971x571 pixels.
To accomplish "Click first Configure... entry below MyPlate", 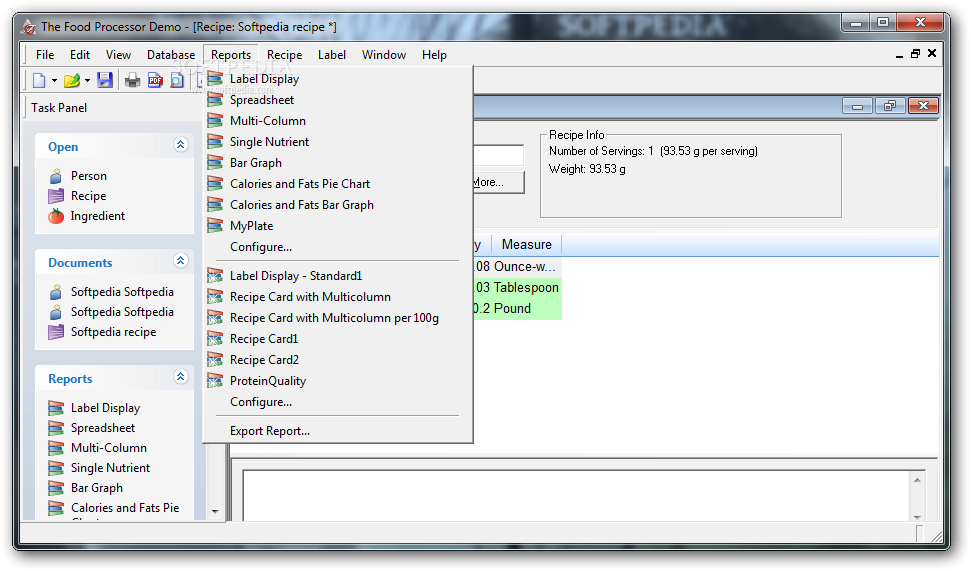I will [x=338, y=247].
